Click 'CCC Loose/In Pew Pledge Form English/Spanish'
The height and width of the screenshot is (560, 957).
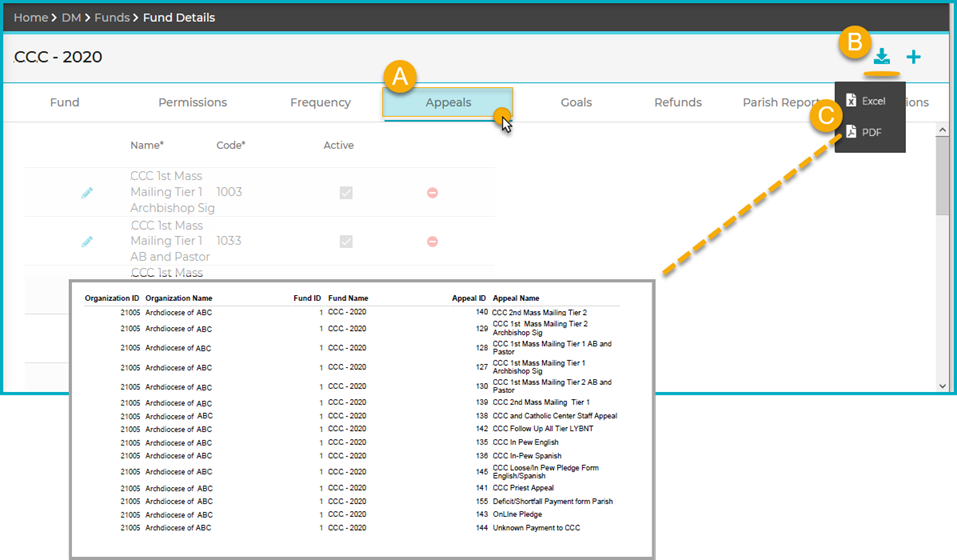click(x=546, y=472)
